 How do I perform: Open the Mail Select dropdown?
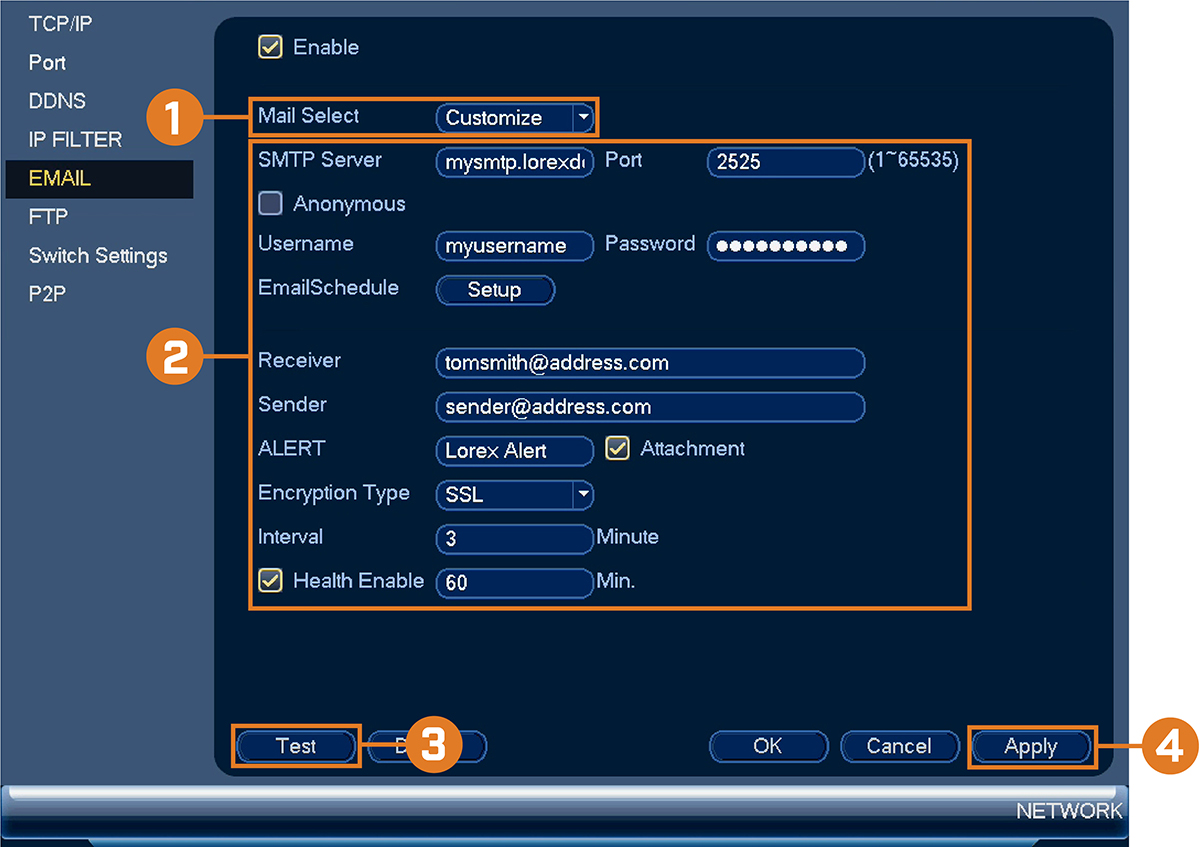[x=515, y=118]
